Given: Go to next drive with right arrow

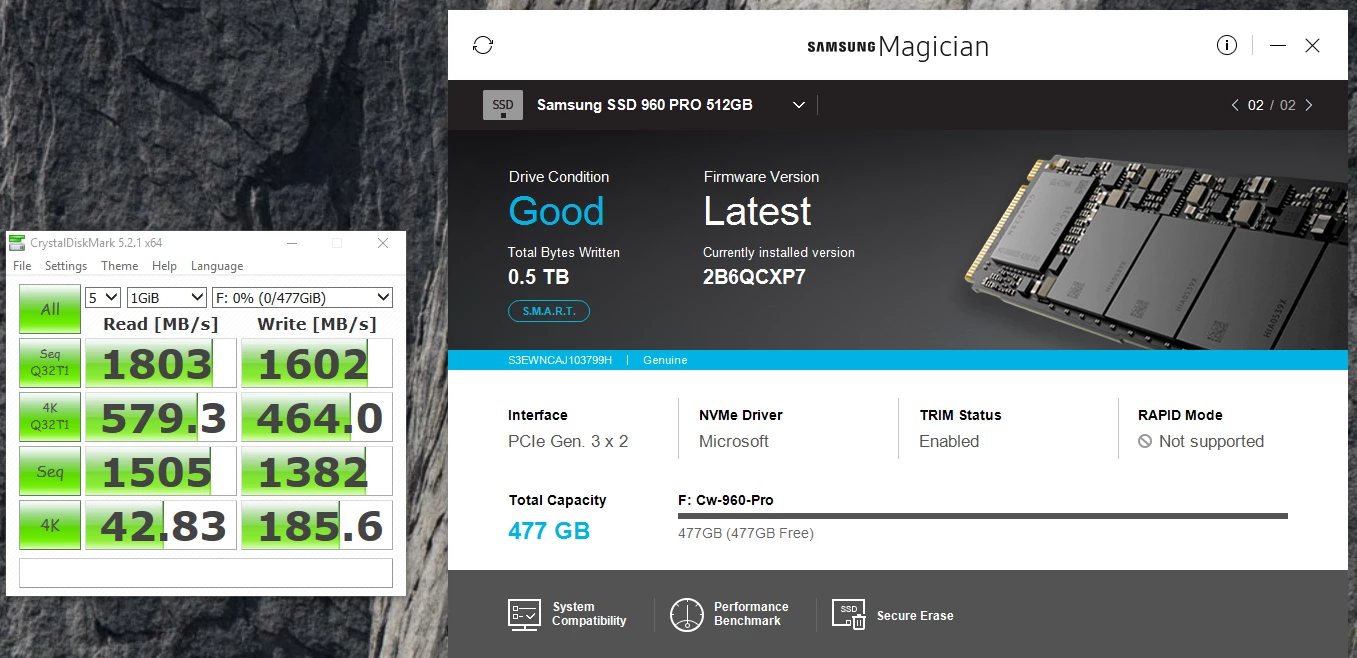Looking at the screenshot, I should click(1310, 105).
